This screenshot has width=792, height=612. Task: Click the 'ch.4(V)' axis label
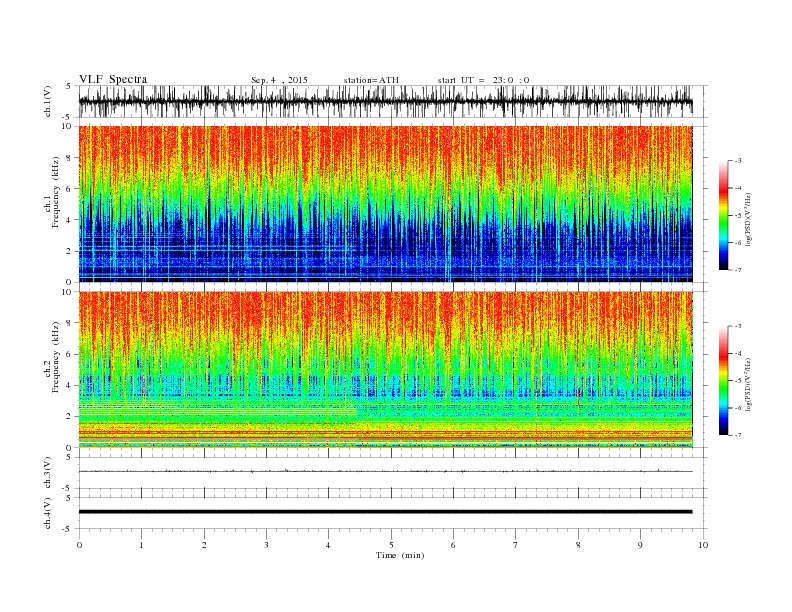48,513
